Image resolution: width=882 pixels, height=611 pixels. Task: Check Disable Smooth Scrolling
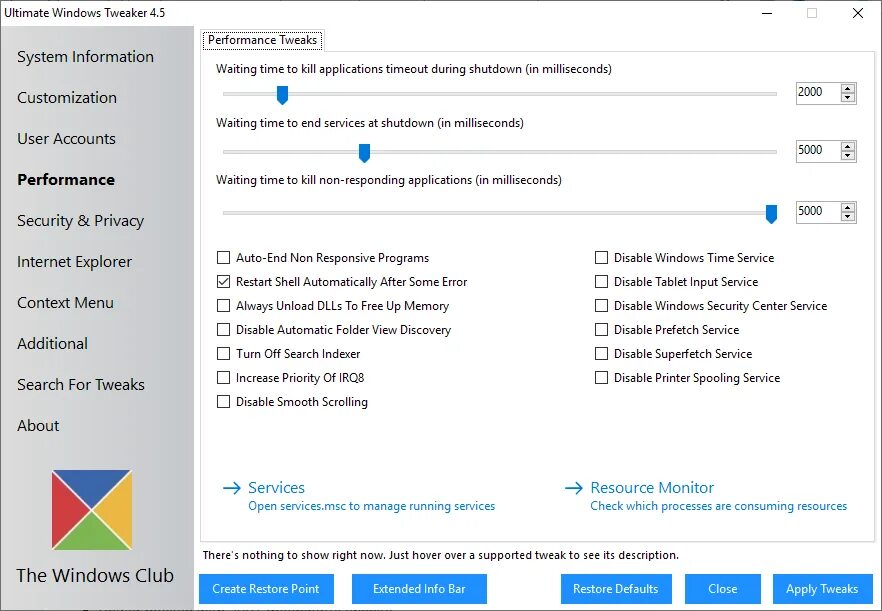click(223, 402)
